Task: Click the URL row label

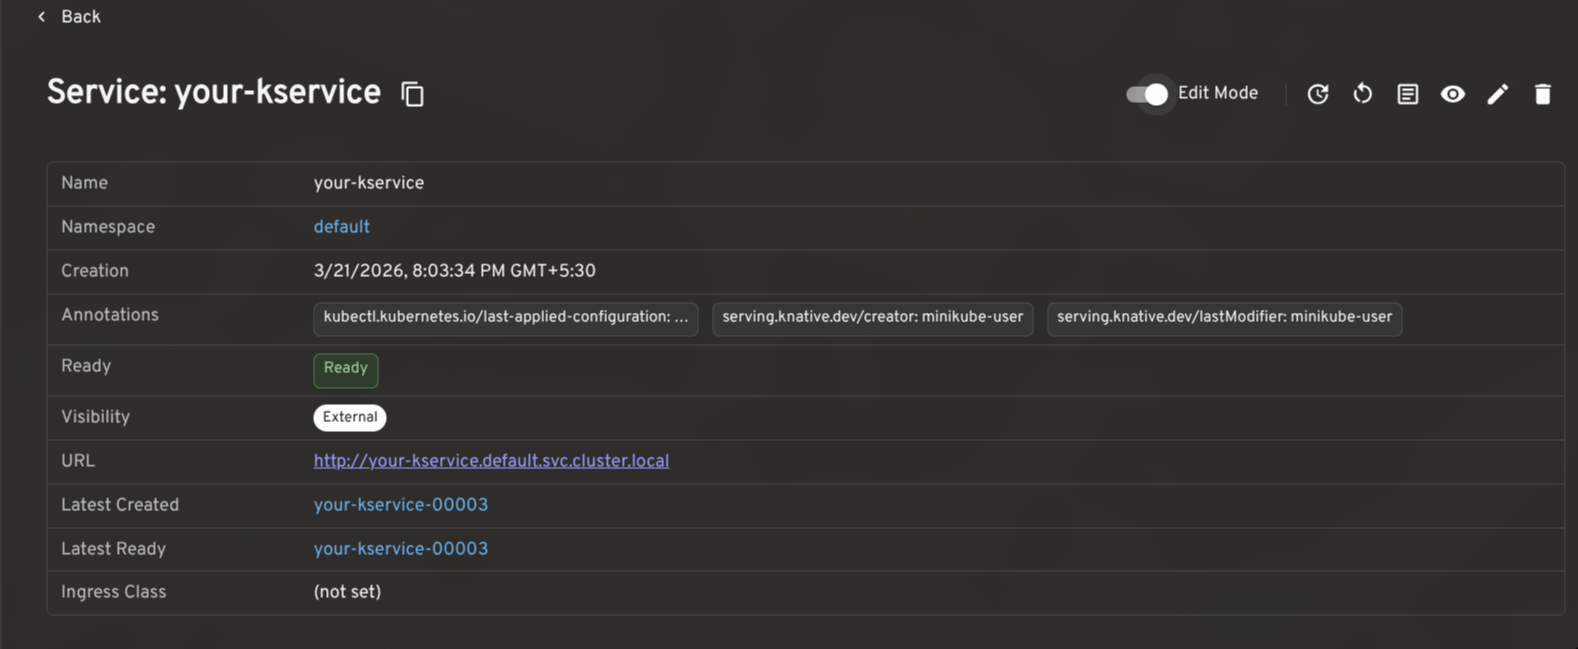Action: coord(78,461)
